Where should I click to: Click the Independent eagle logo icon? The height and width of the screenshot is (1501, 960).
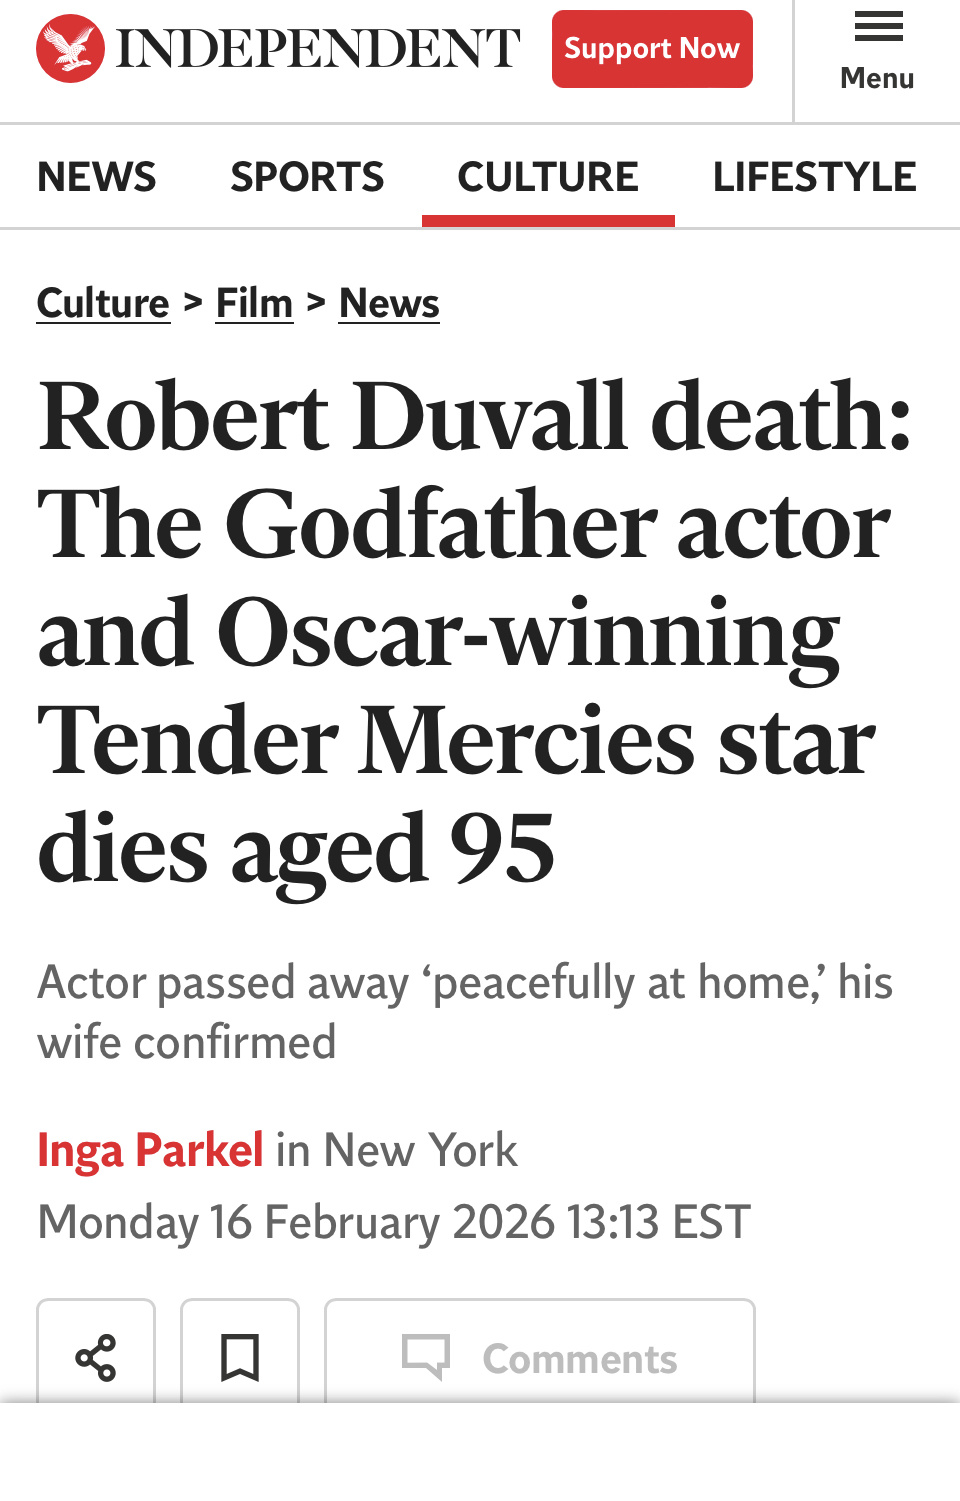[70, 48]
